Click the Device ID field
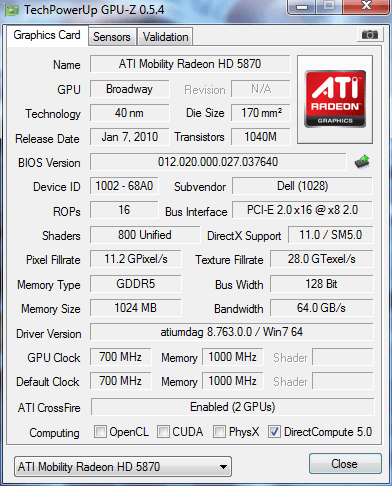This screenshot has height=486, width=392. tap(124, 186)
